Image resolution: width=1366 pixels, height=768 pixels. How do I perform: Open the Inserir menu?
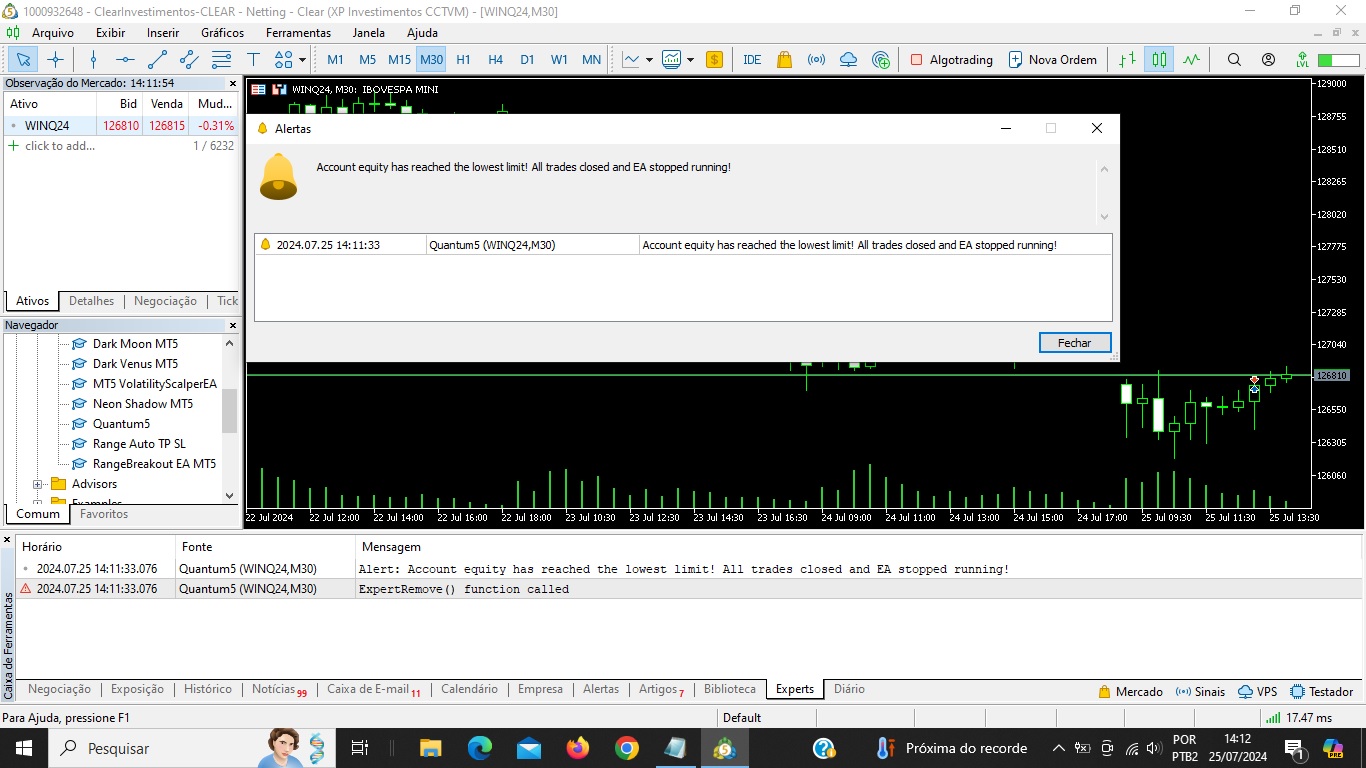click(163, 33)
